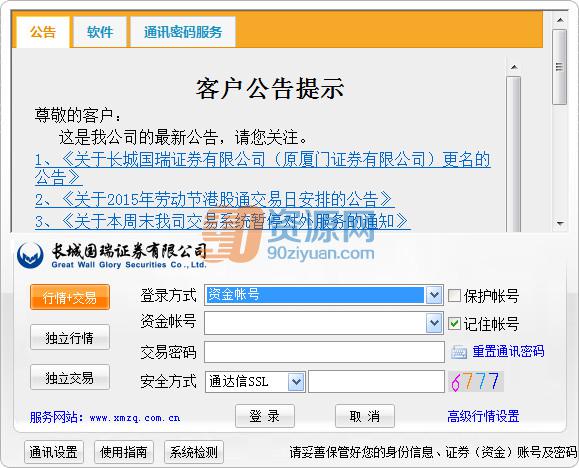
Task: Switch to the 软件 tab
Action: (100, 32)
